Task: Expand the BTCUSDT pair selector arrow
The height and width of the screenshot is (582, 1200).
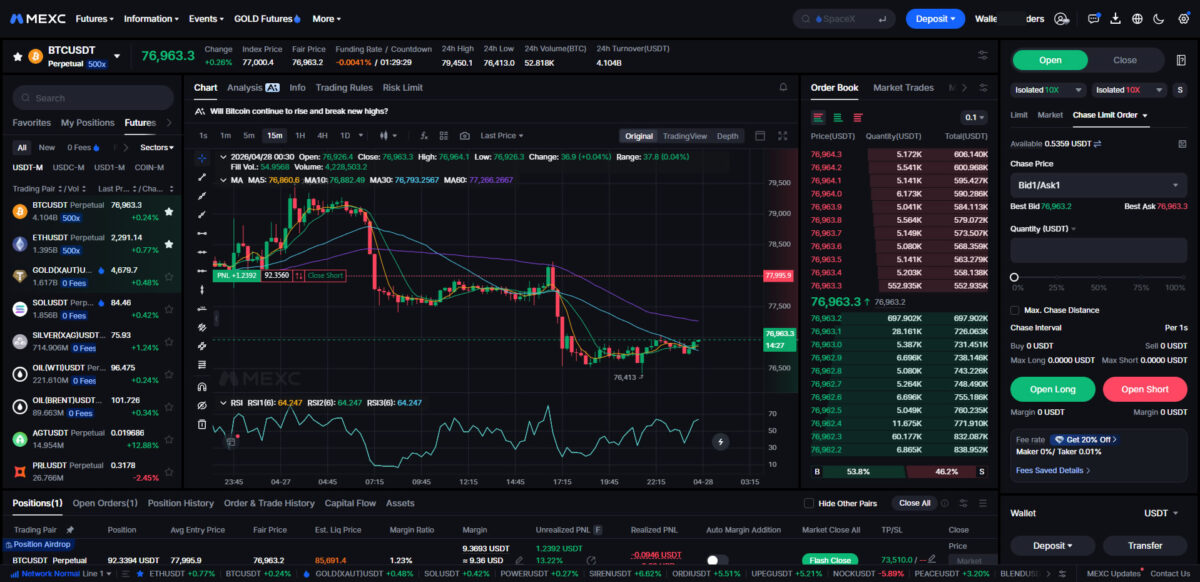Action: [117, 56]
